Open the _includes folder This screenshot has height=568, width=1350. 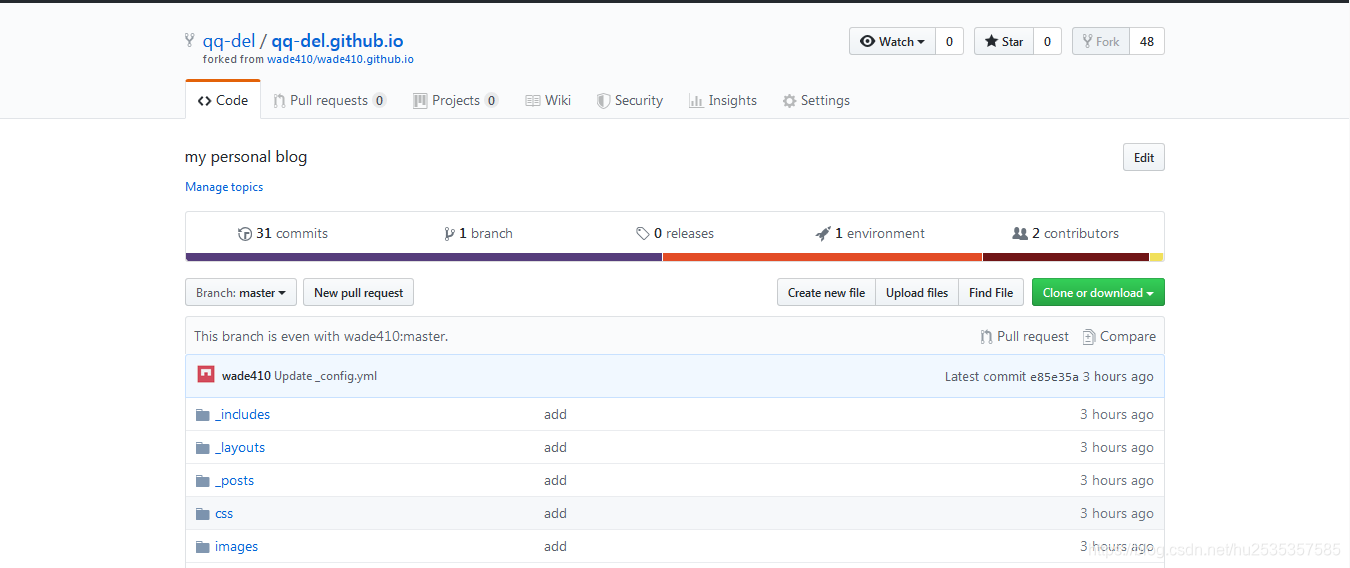coord(242,415)
